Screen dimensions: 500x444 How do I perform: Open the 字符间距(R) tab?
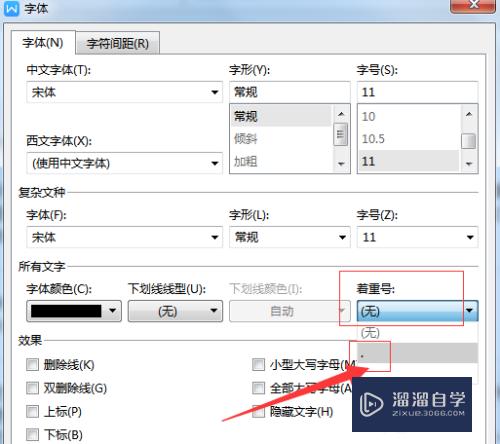(118, 43)
